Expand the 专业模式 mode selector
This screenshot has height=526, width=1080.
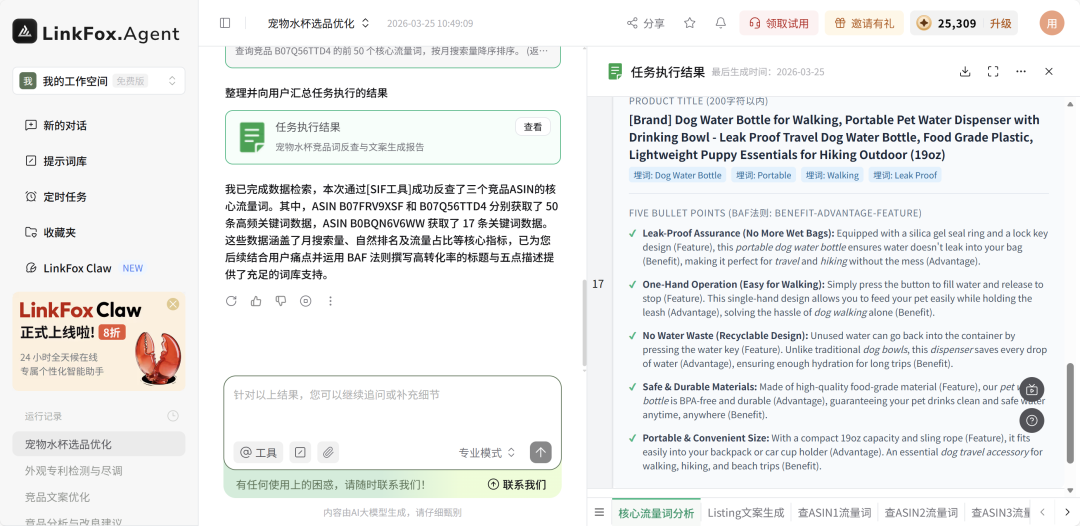coord(487,453)
